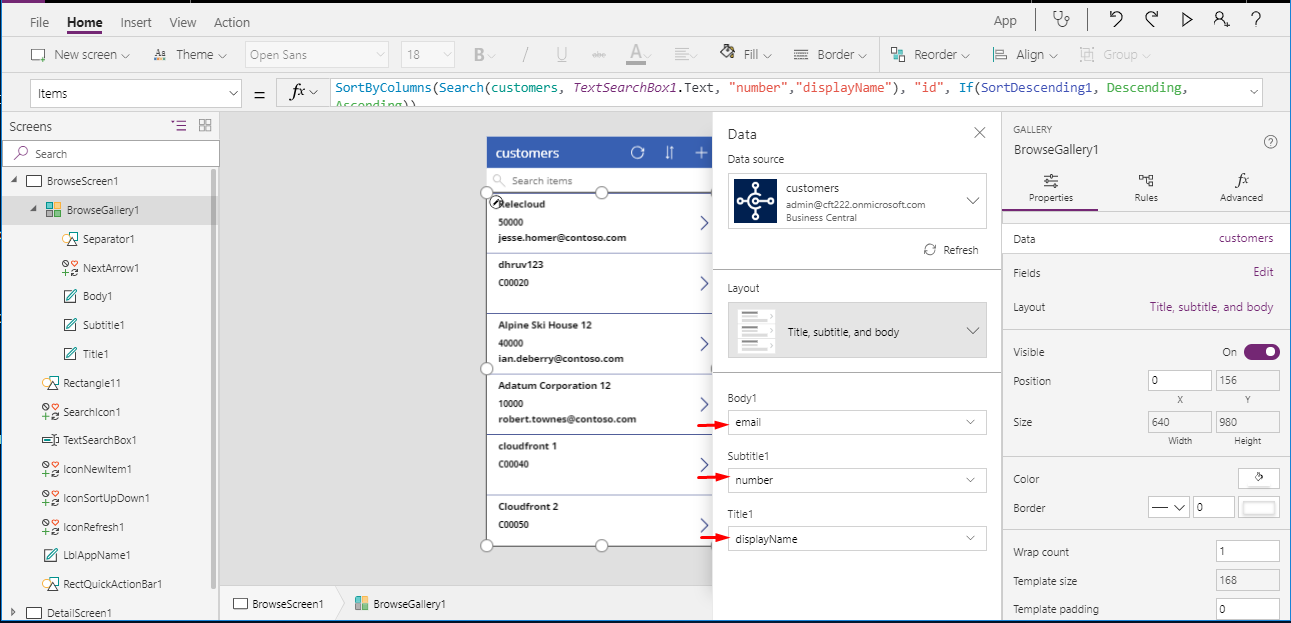
Task: Open Border dropdown in toolbar
Action: pyautogui.click(x=830, y=55)
